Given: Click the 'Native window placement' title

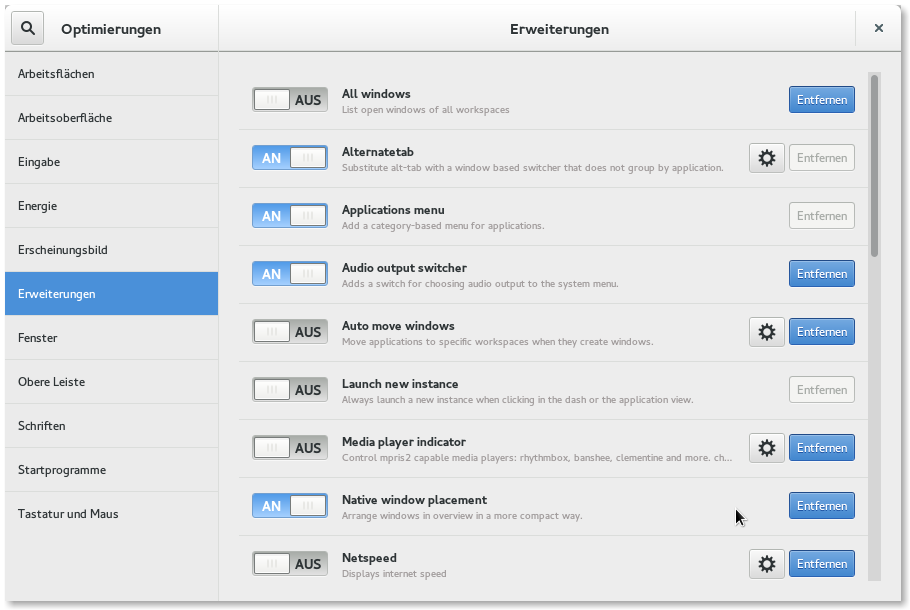Looking at the screenshot, I should coord(414,500).
